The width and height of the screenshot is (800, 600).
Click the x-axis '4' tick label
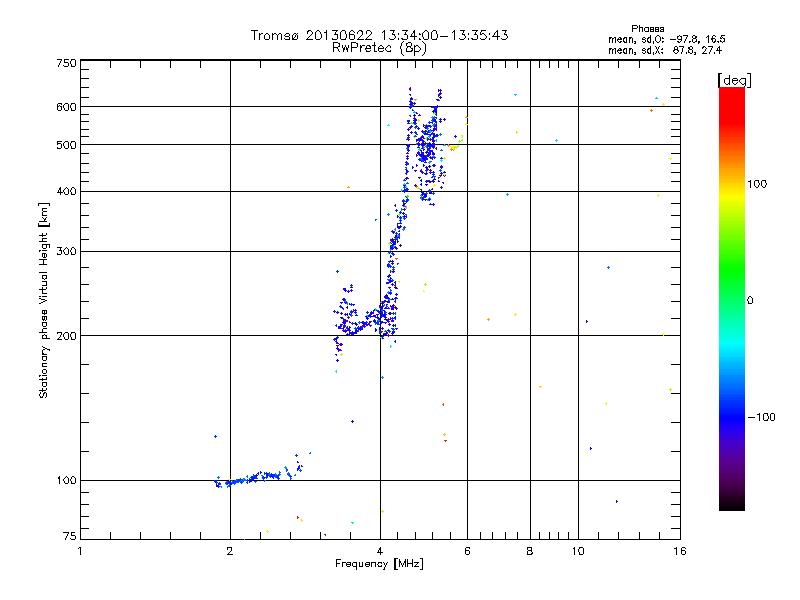coord(380,551)
